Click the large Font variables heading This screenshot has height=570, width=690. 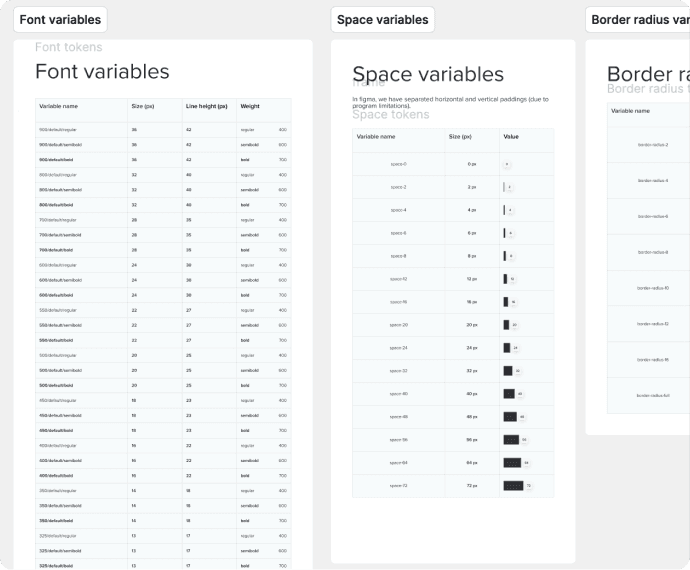click(102, 71)
